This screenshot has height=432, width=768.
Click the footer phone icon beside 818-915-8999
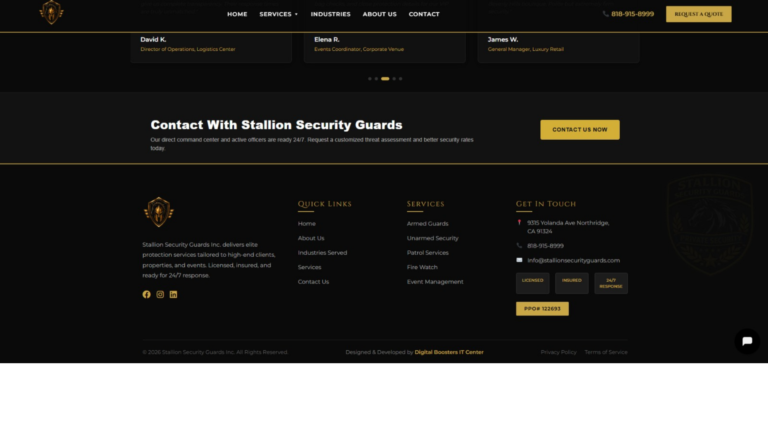519,245
